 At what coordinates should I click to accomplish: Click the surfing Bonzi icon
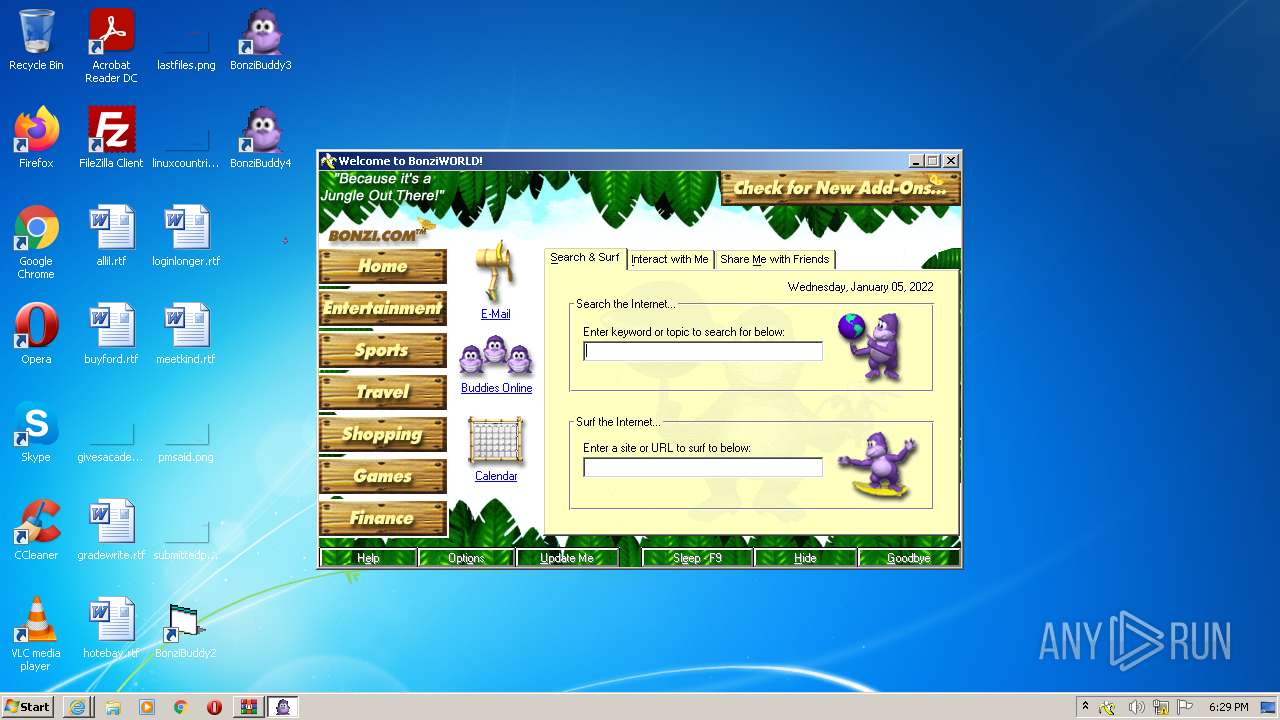point(878,465)
